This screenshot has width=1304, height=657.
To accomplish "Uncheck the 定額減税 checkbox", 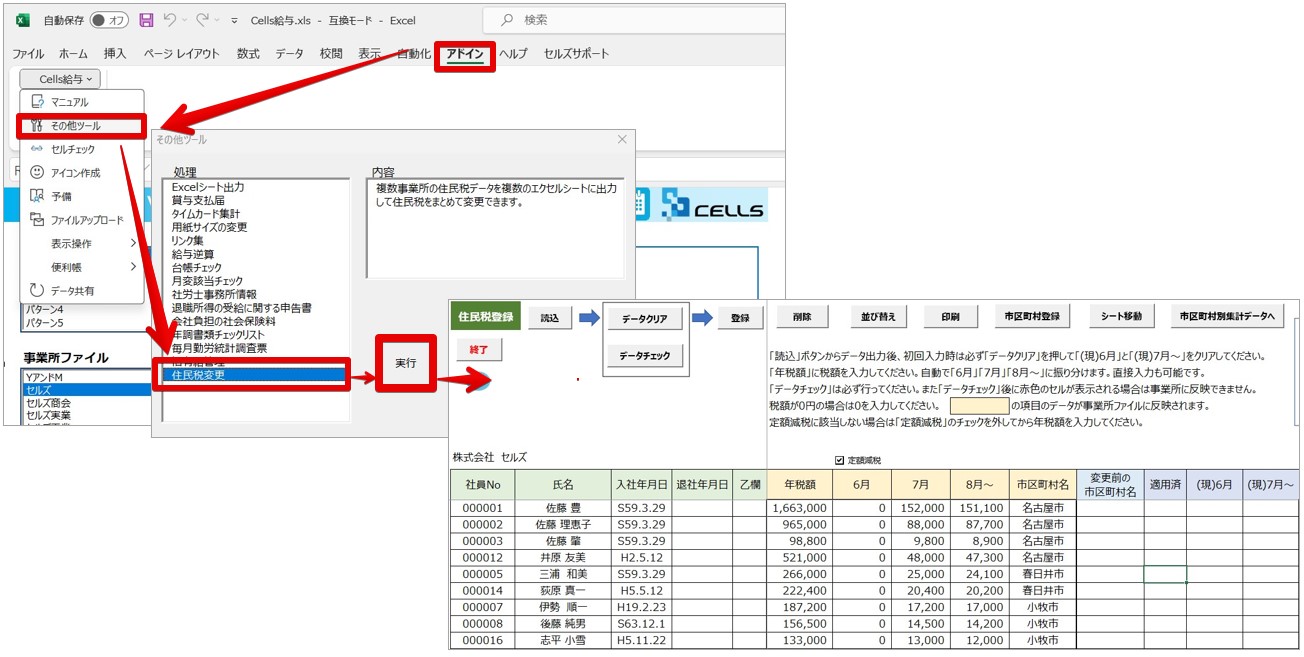I will (x=840, y=460).
